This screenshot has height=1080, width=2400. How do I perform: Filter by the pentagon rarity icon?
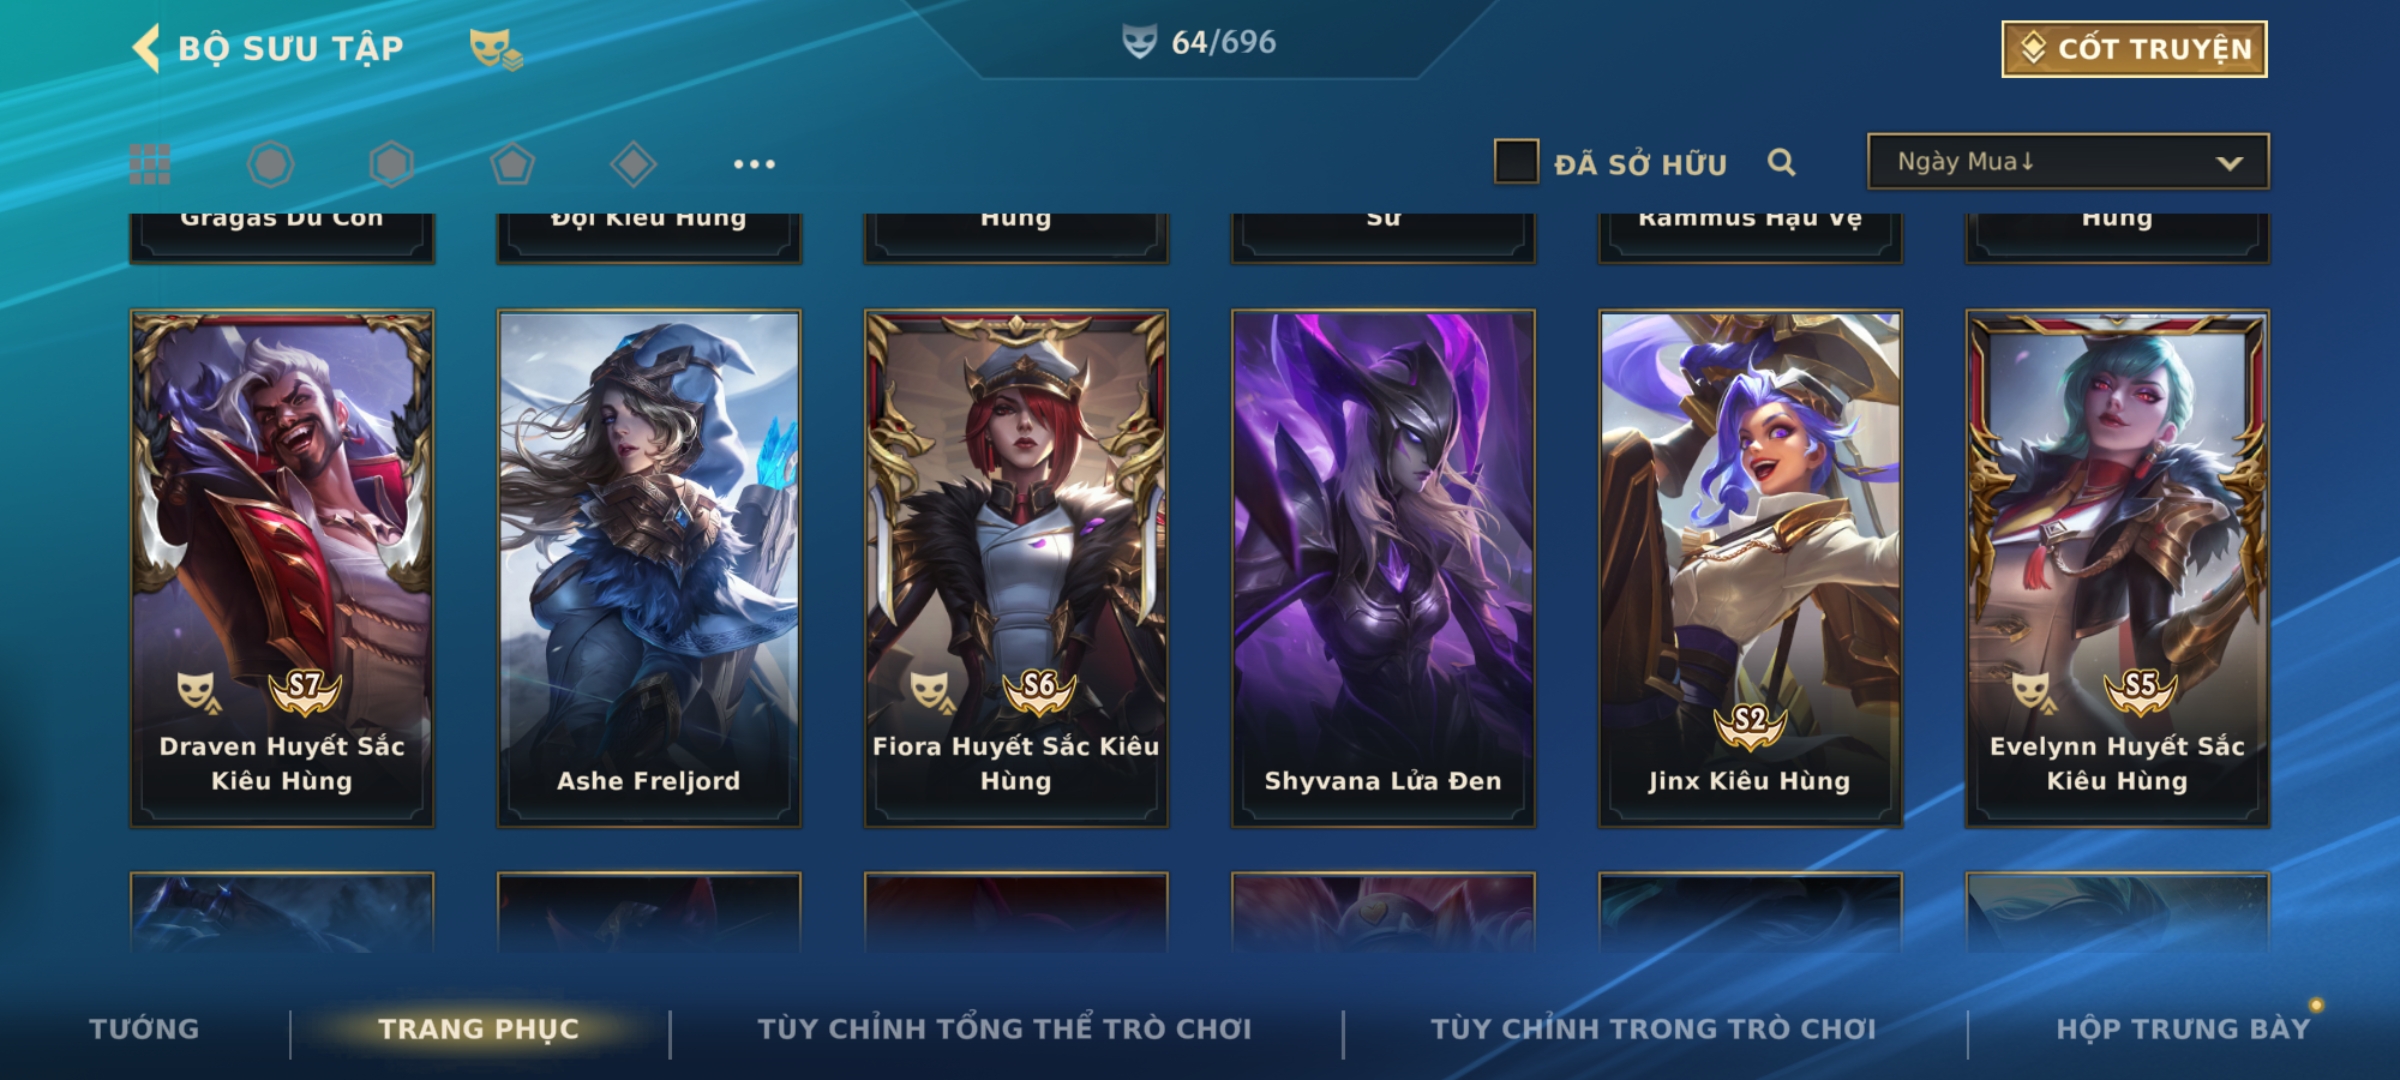[512, 164]
